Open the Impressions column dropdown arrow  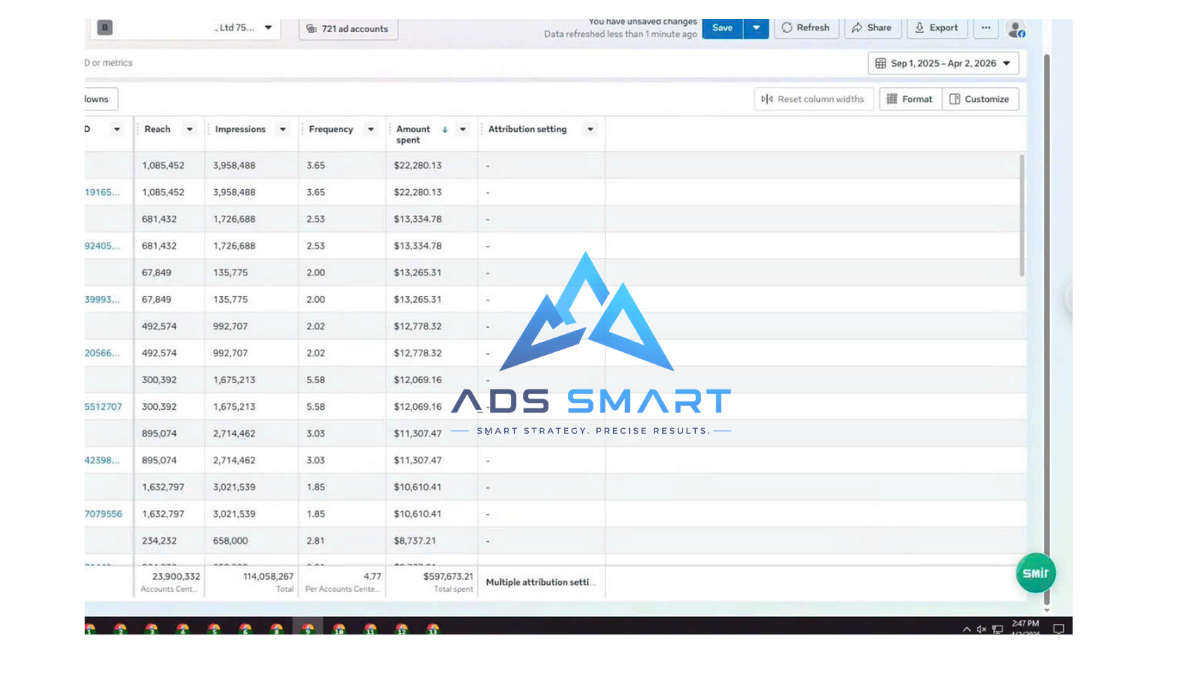(x=283, y=129)
